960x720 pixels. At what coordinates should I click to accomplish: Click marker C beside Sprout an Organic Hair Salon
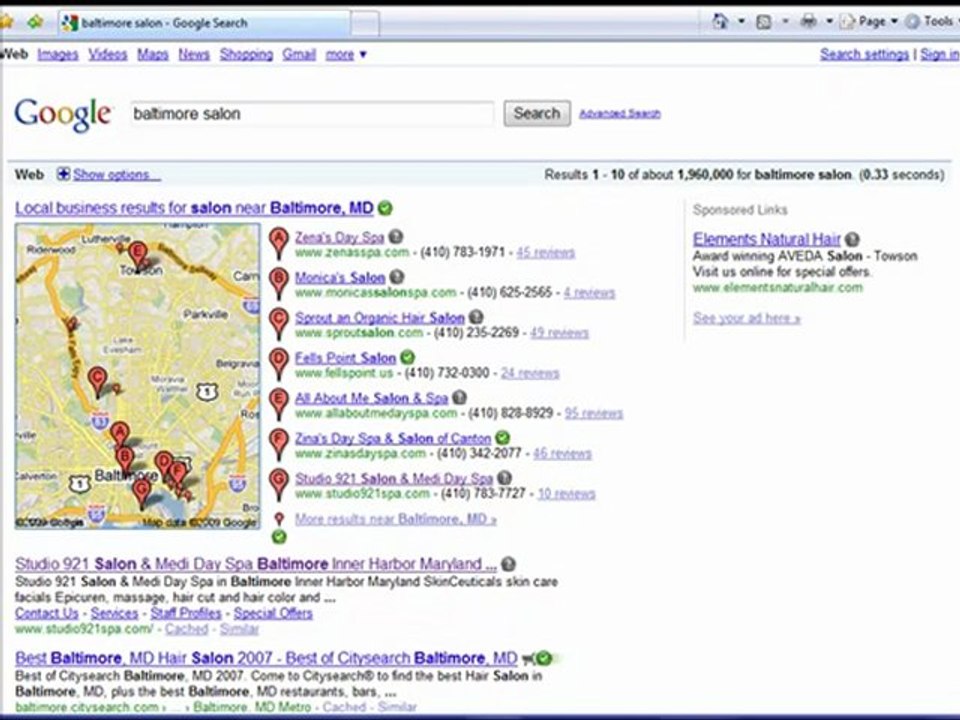point(279,322)
